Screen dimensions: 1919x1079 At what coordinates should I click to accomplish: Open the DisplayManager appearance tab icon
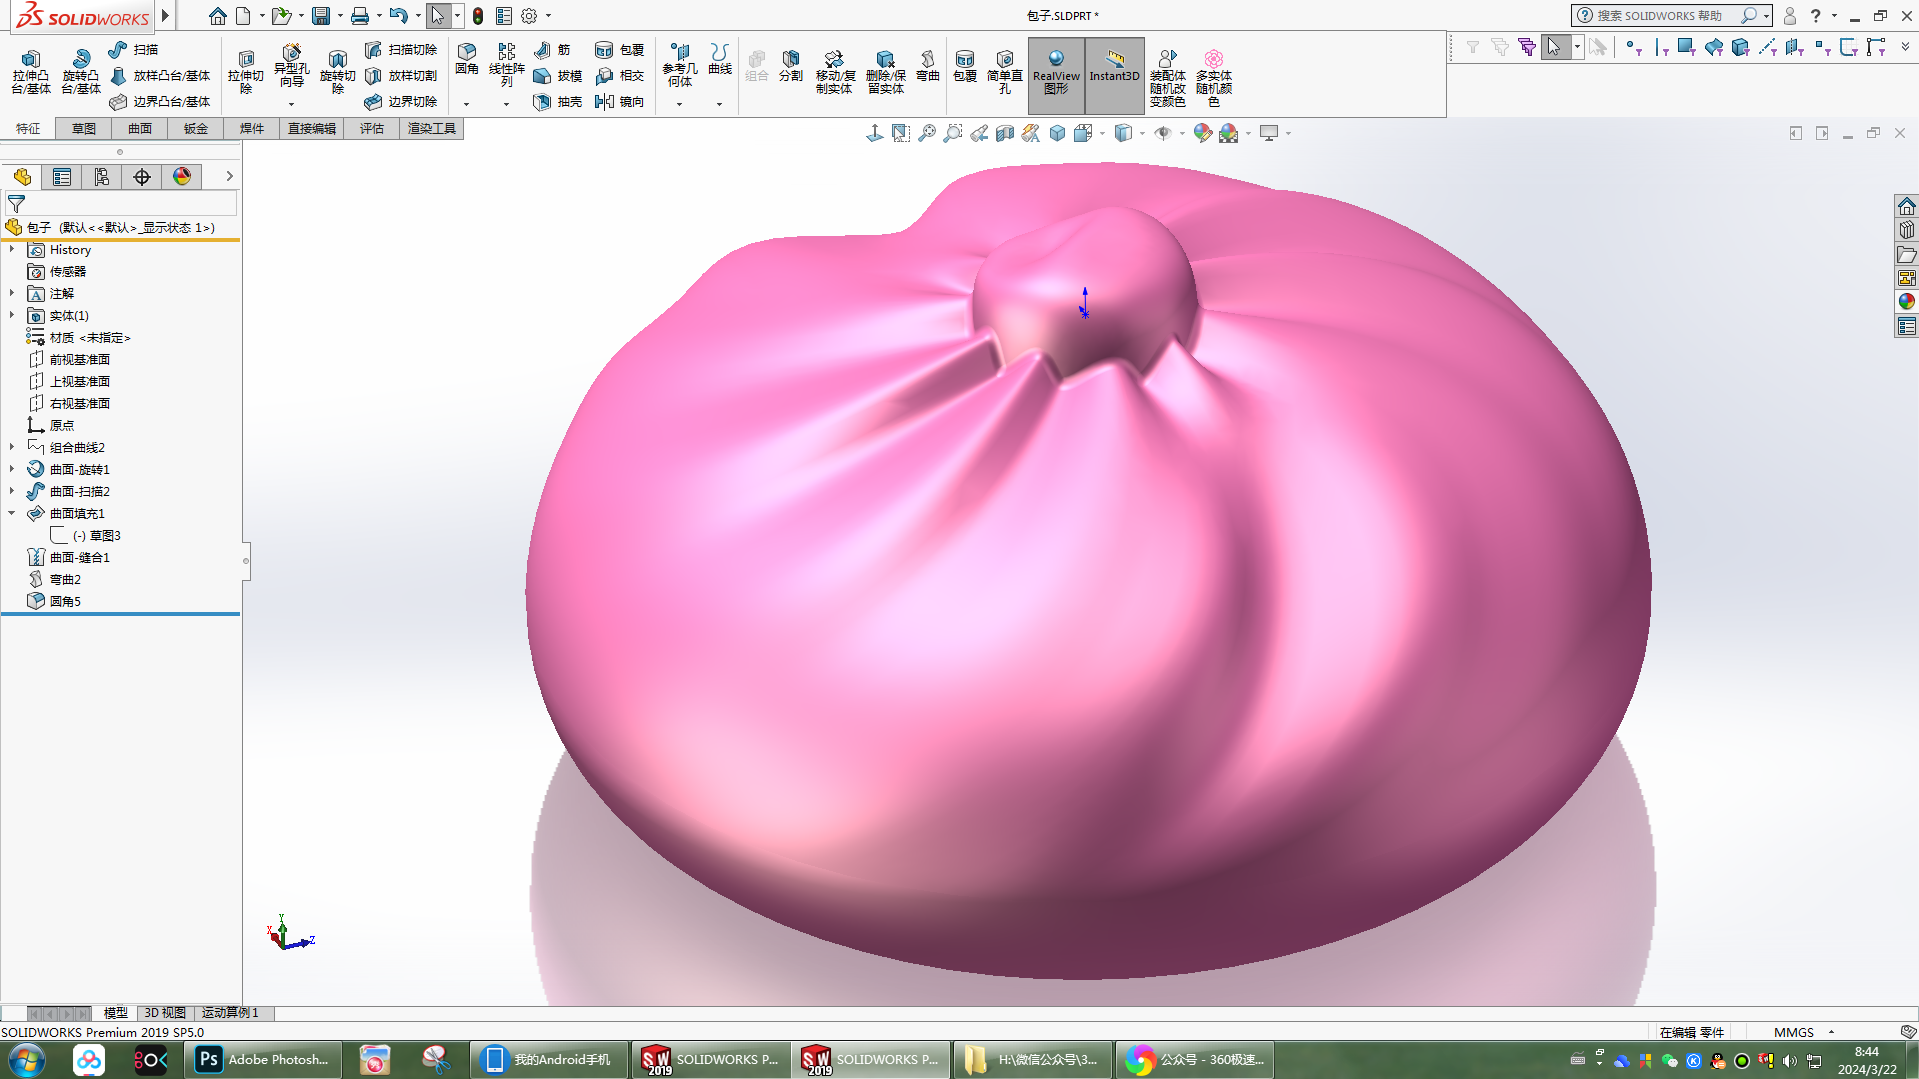tap(182, 177)
